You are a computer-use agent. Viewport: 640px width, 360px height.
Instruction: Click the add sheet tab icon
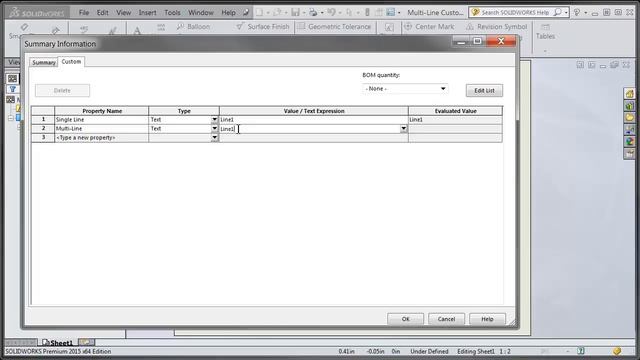coord(87,342)
